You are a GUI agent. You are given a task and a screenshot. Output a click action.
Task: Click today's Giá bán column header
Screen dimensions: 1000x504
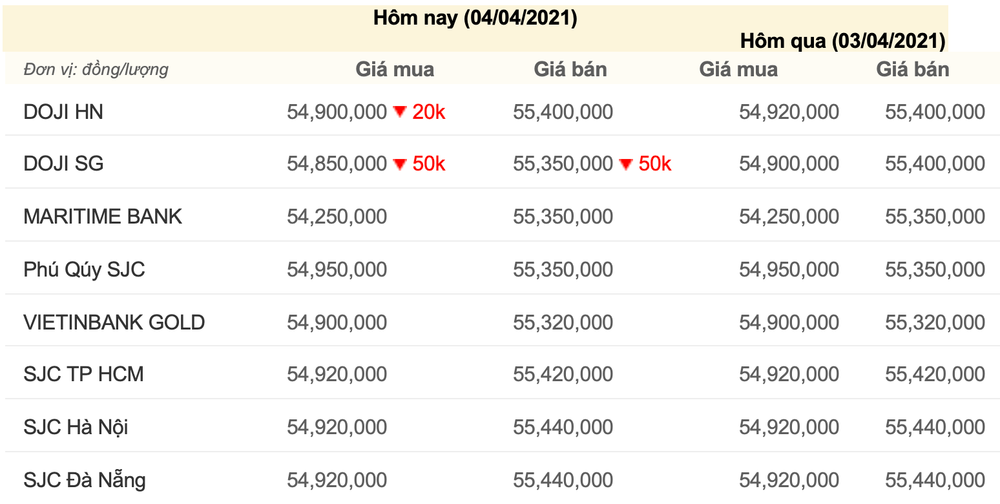(x=570, y=69)
